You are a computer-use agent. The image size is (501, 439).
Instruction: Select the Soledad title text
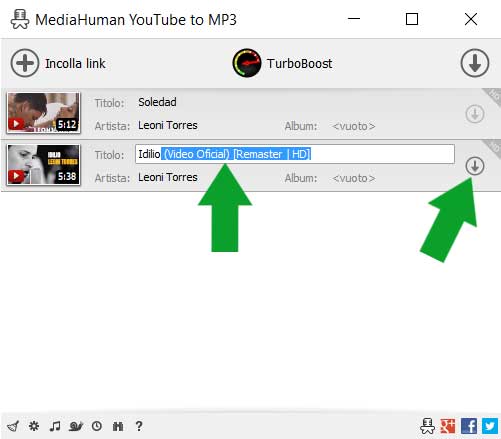pyautogui.click(x=157, y=102)
